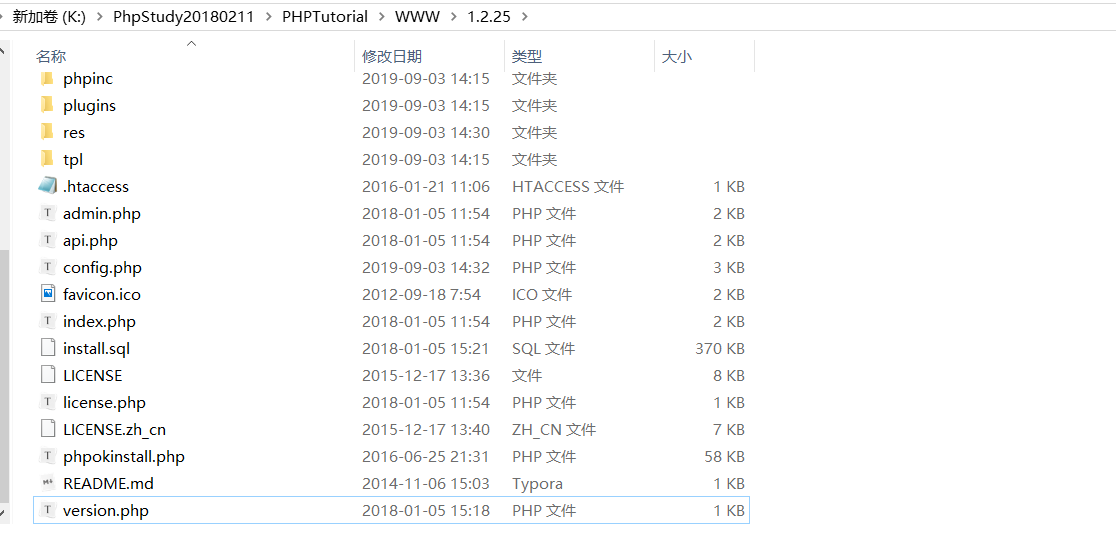Sort files by 修改日期 column header
Image resolution: width=1116 pixels, height=541 pixels.
392,57
